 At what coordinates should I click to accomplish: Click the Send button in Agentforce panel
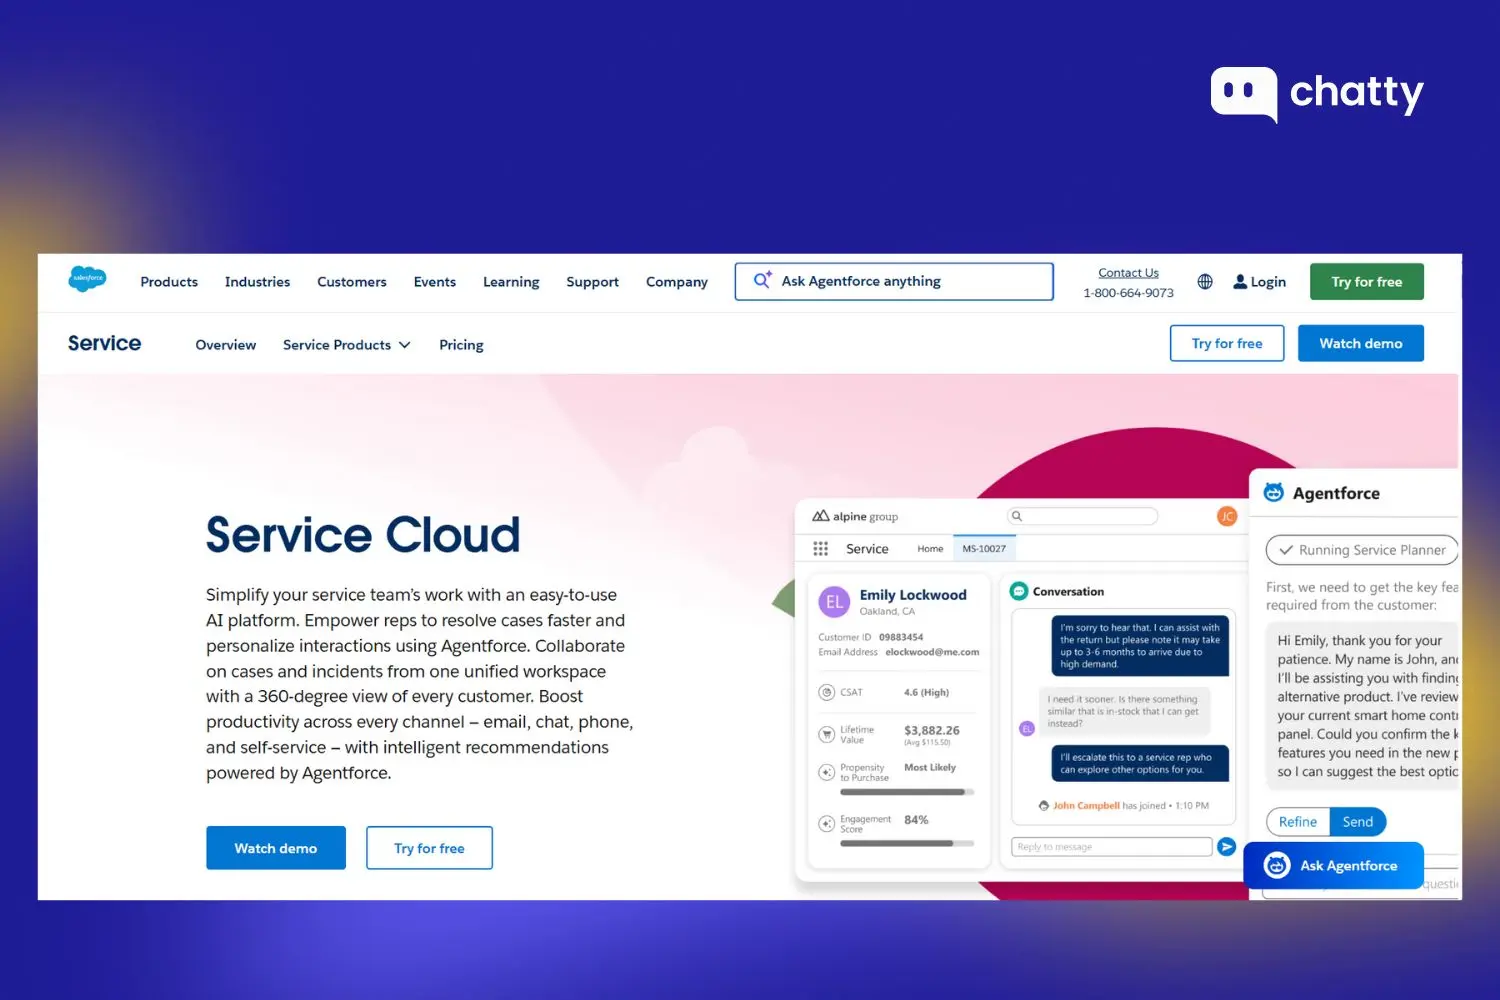pos(1358,822)
